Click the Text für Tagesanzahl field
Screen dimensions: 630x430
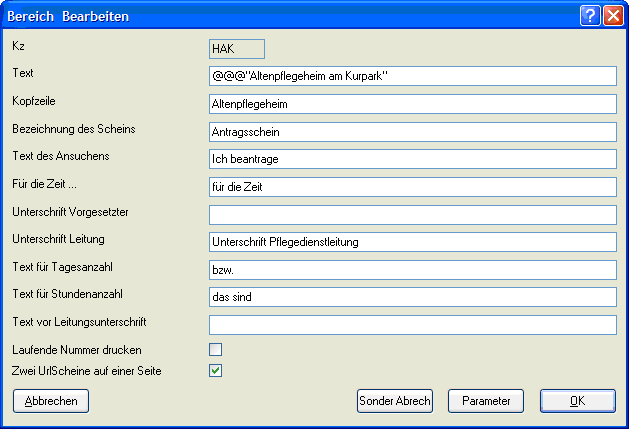point(412,270)
